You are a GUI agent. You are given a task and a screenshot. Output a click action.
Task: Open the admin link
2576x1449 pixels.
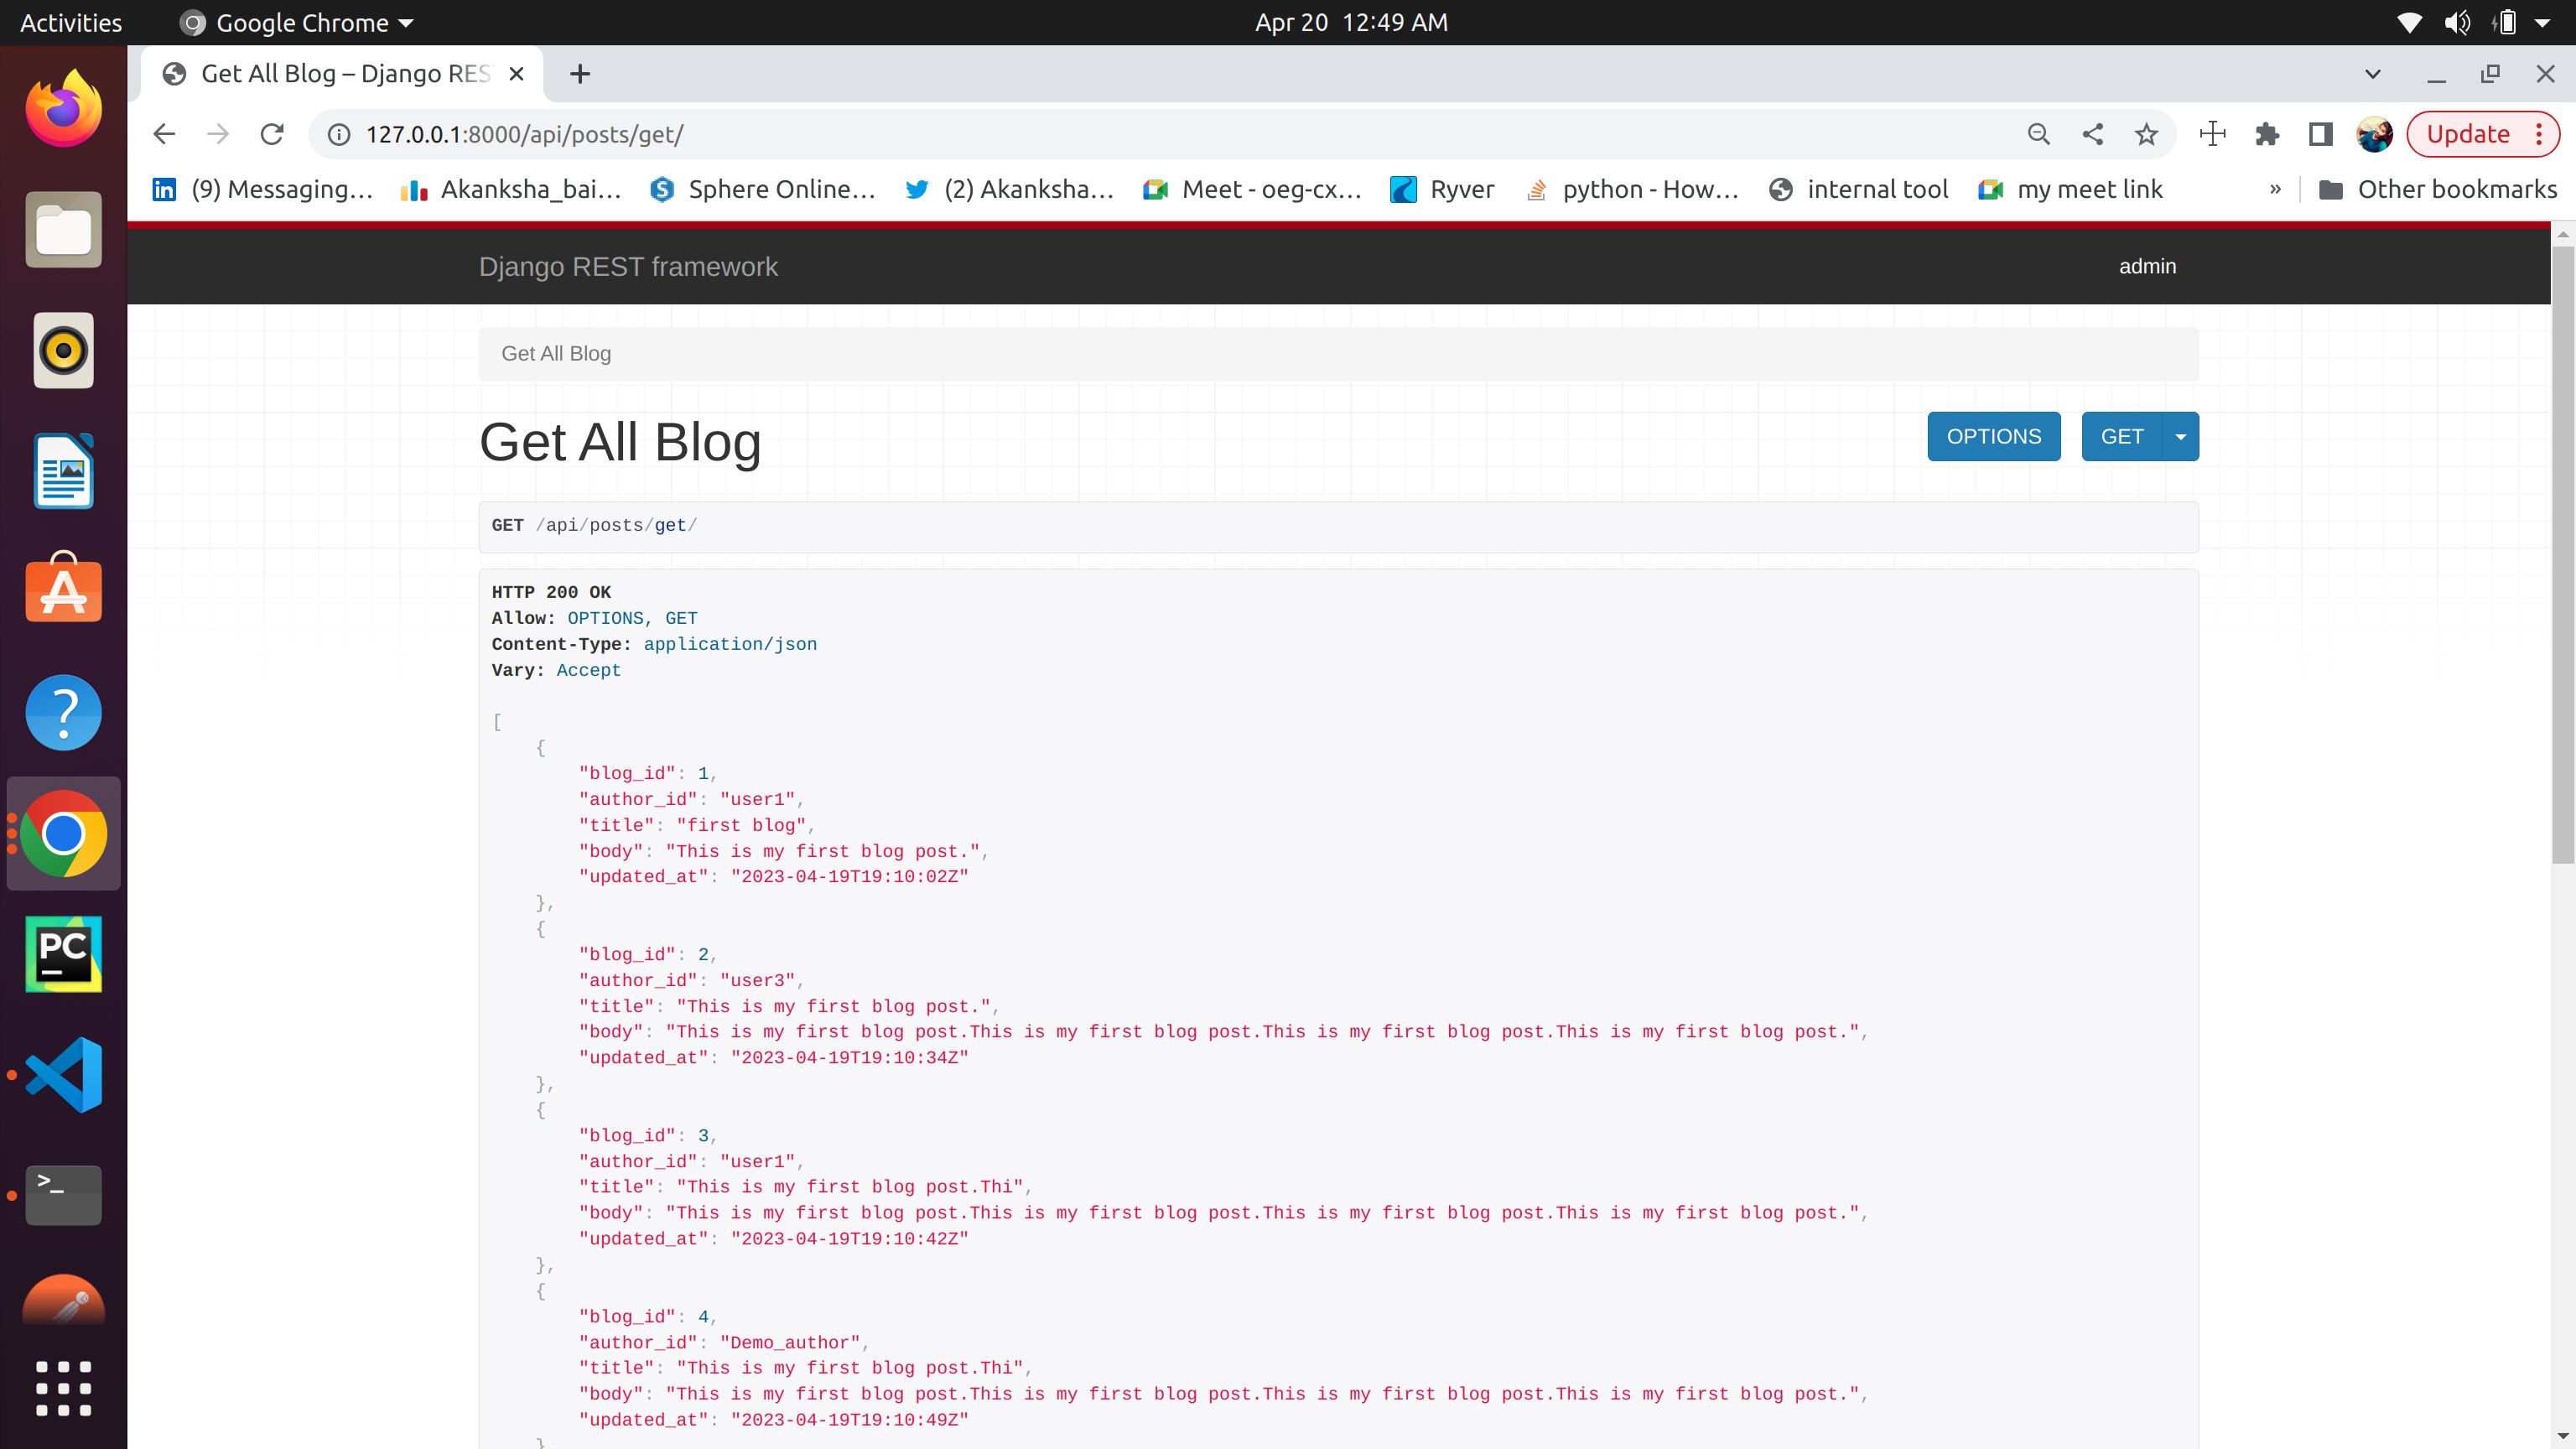point(2148,266)
